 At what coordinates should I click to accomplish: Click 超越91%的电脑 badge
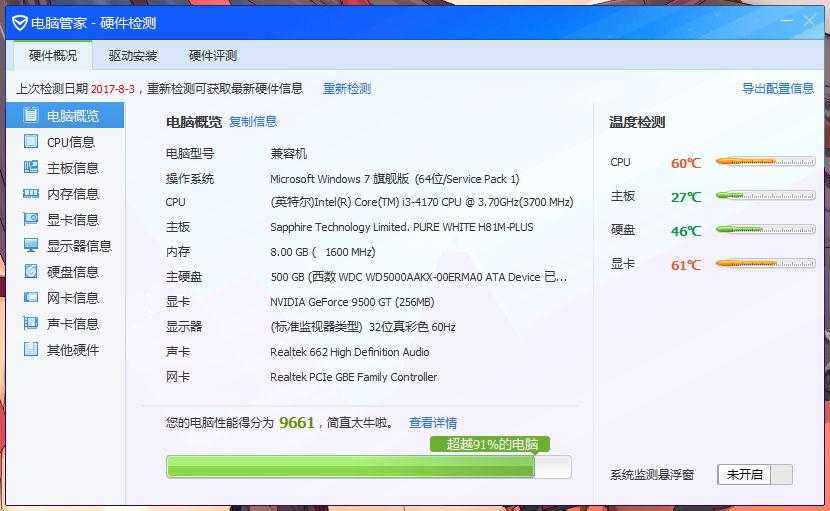(x=490, y=444)
